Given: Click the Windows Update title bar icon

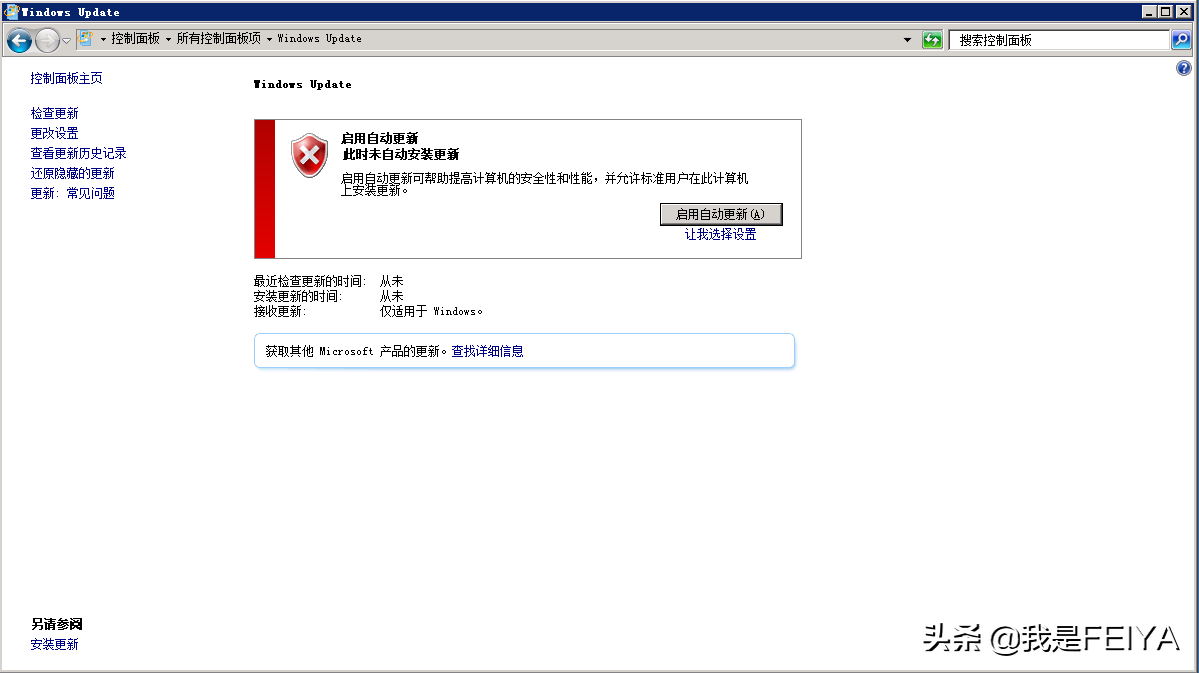Looking at the screenshot, I should coord(11,11).
